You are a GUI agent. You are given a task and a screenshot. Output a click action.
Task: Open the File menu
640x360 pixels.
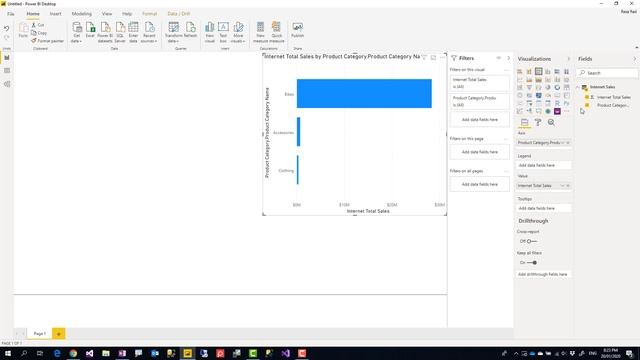[11, 14]
